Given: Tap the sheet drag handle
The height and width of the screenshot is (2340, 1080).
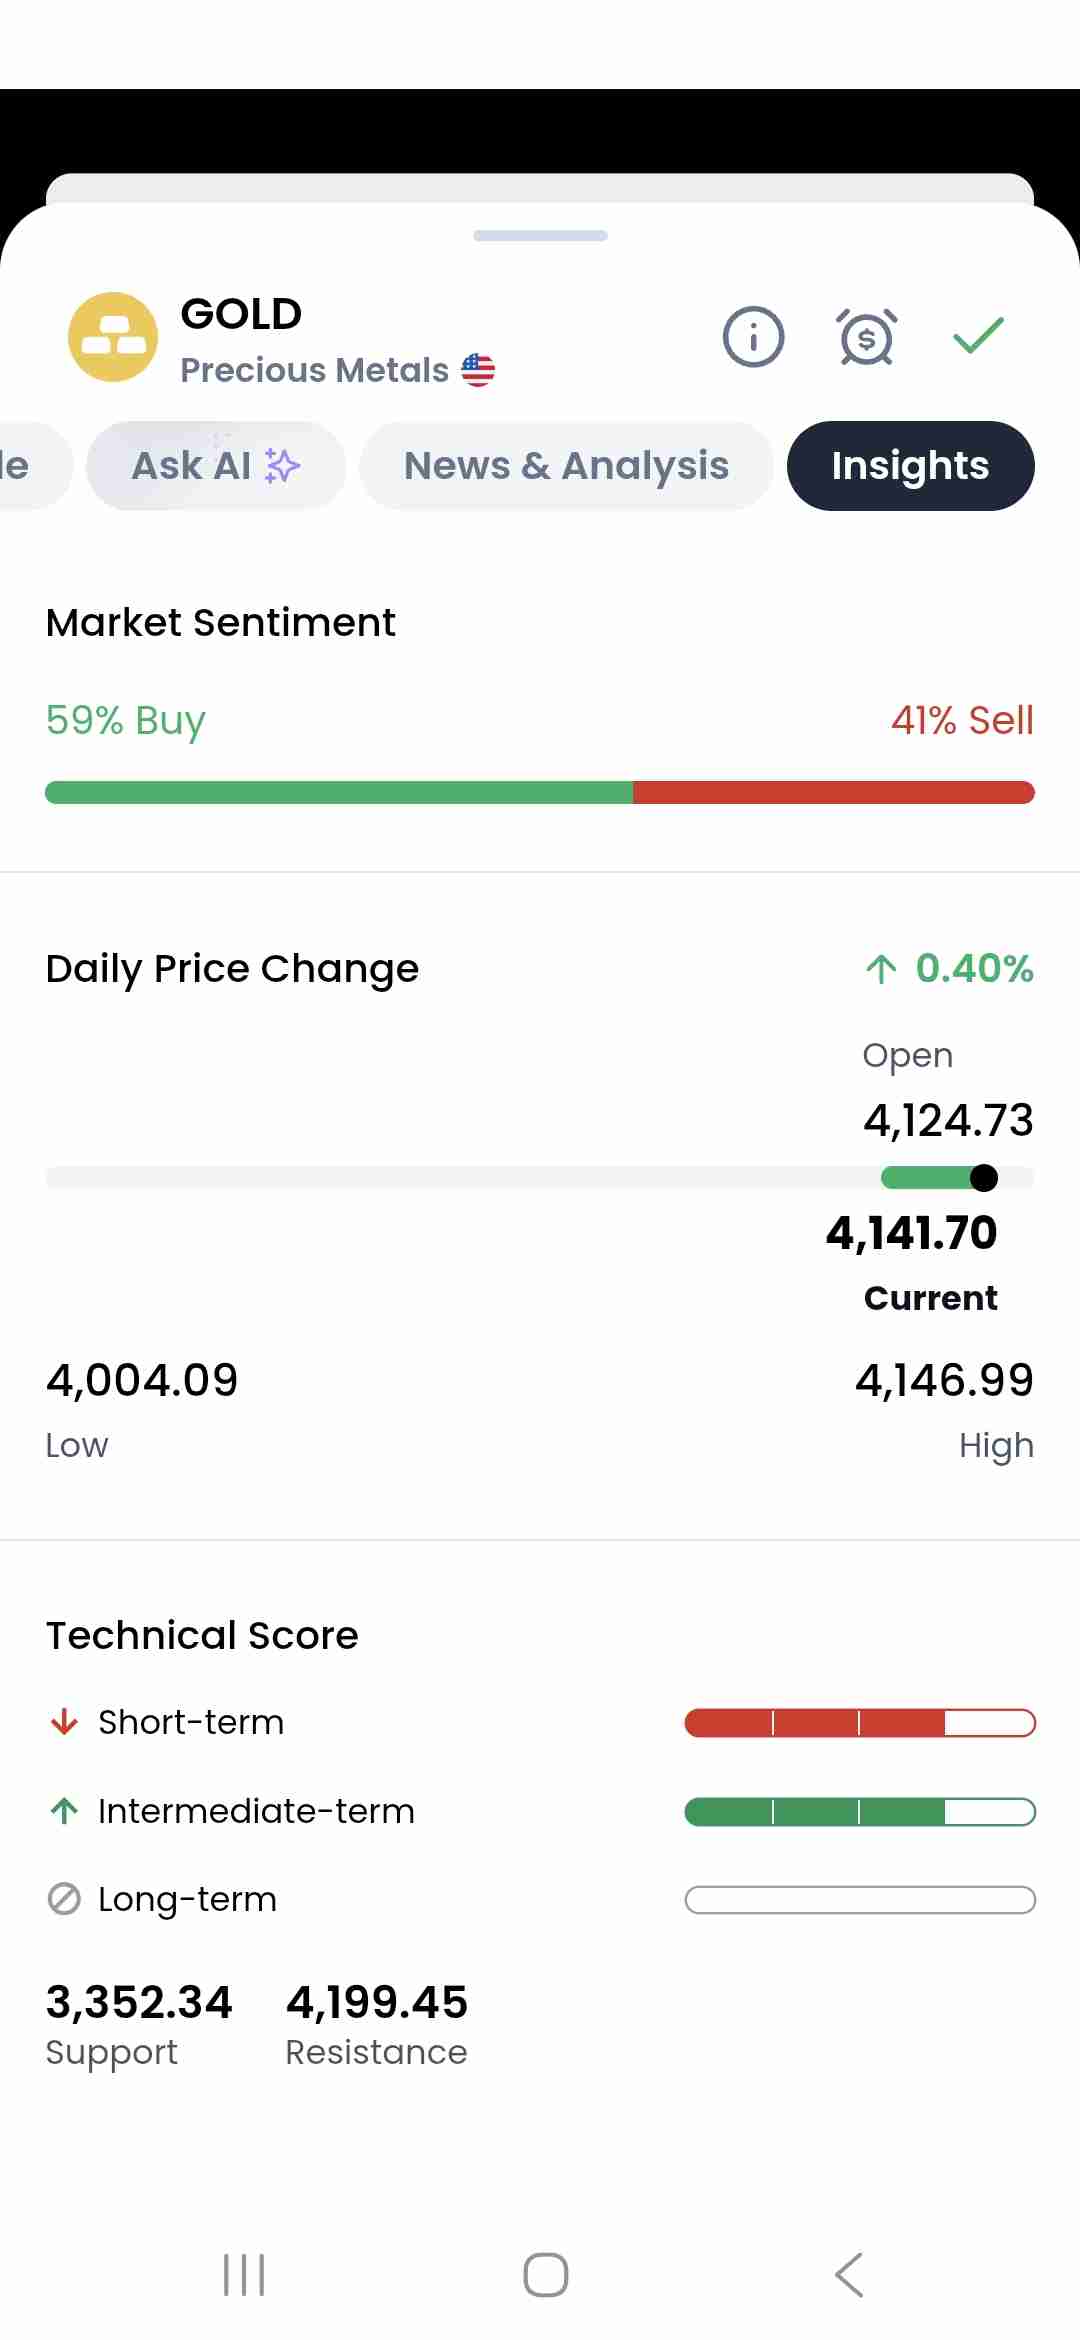Looking at the screenshot, I should tap(540, 236).
